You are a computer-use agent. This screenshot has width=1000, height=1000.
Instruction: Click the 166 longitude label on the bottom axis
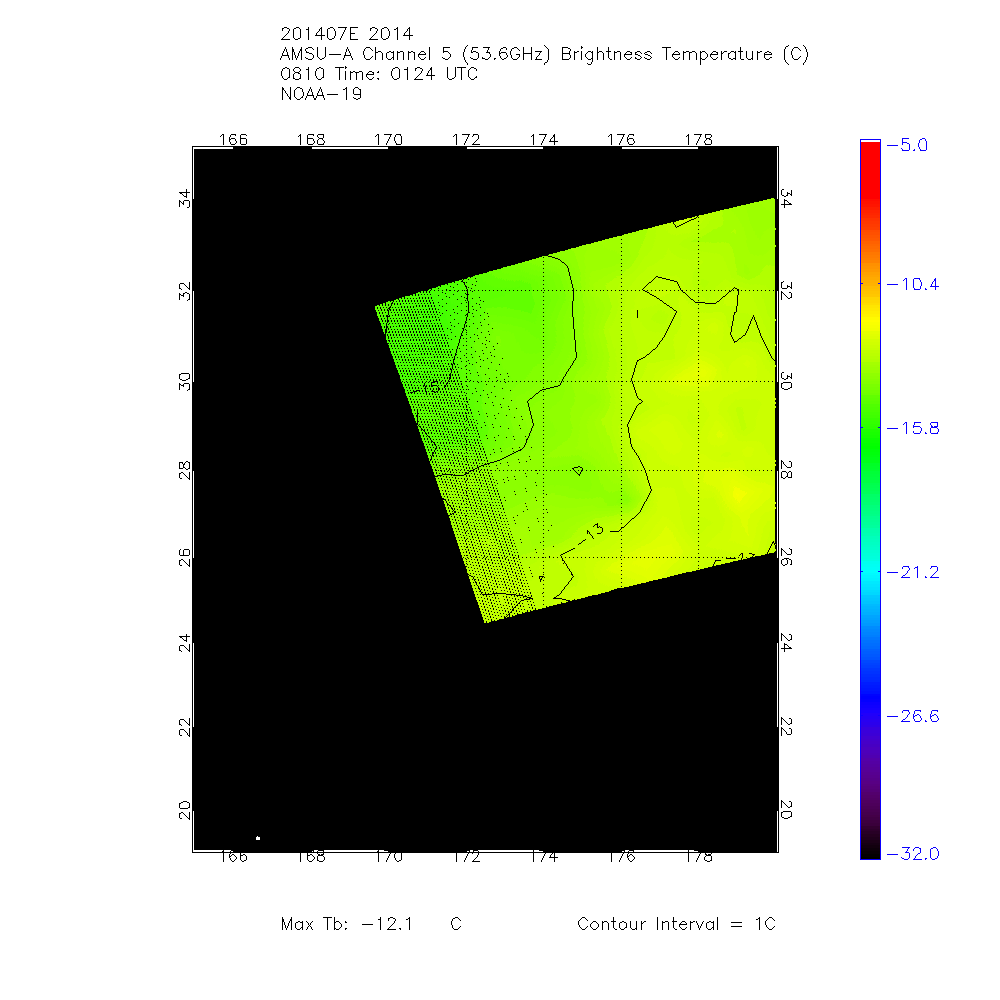click(x=233, y=856)
